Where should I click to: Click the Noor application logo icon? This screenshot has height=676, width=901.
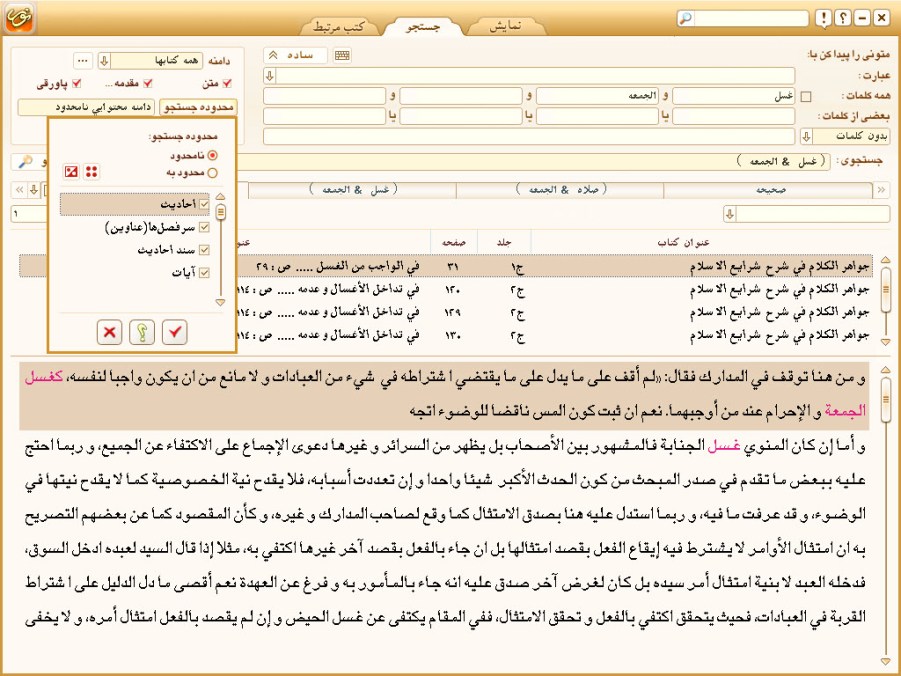20,17
